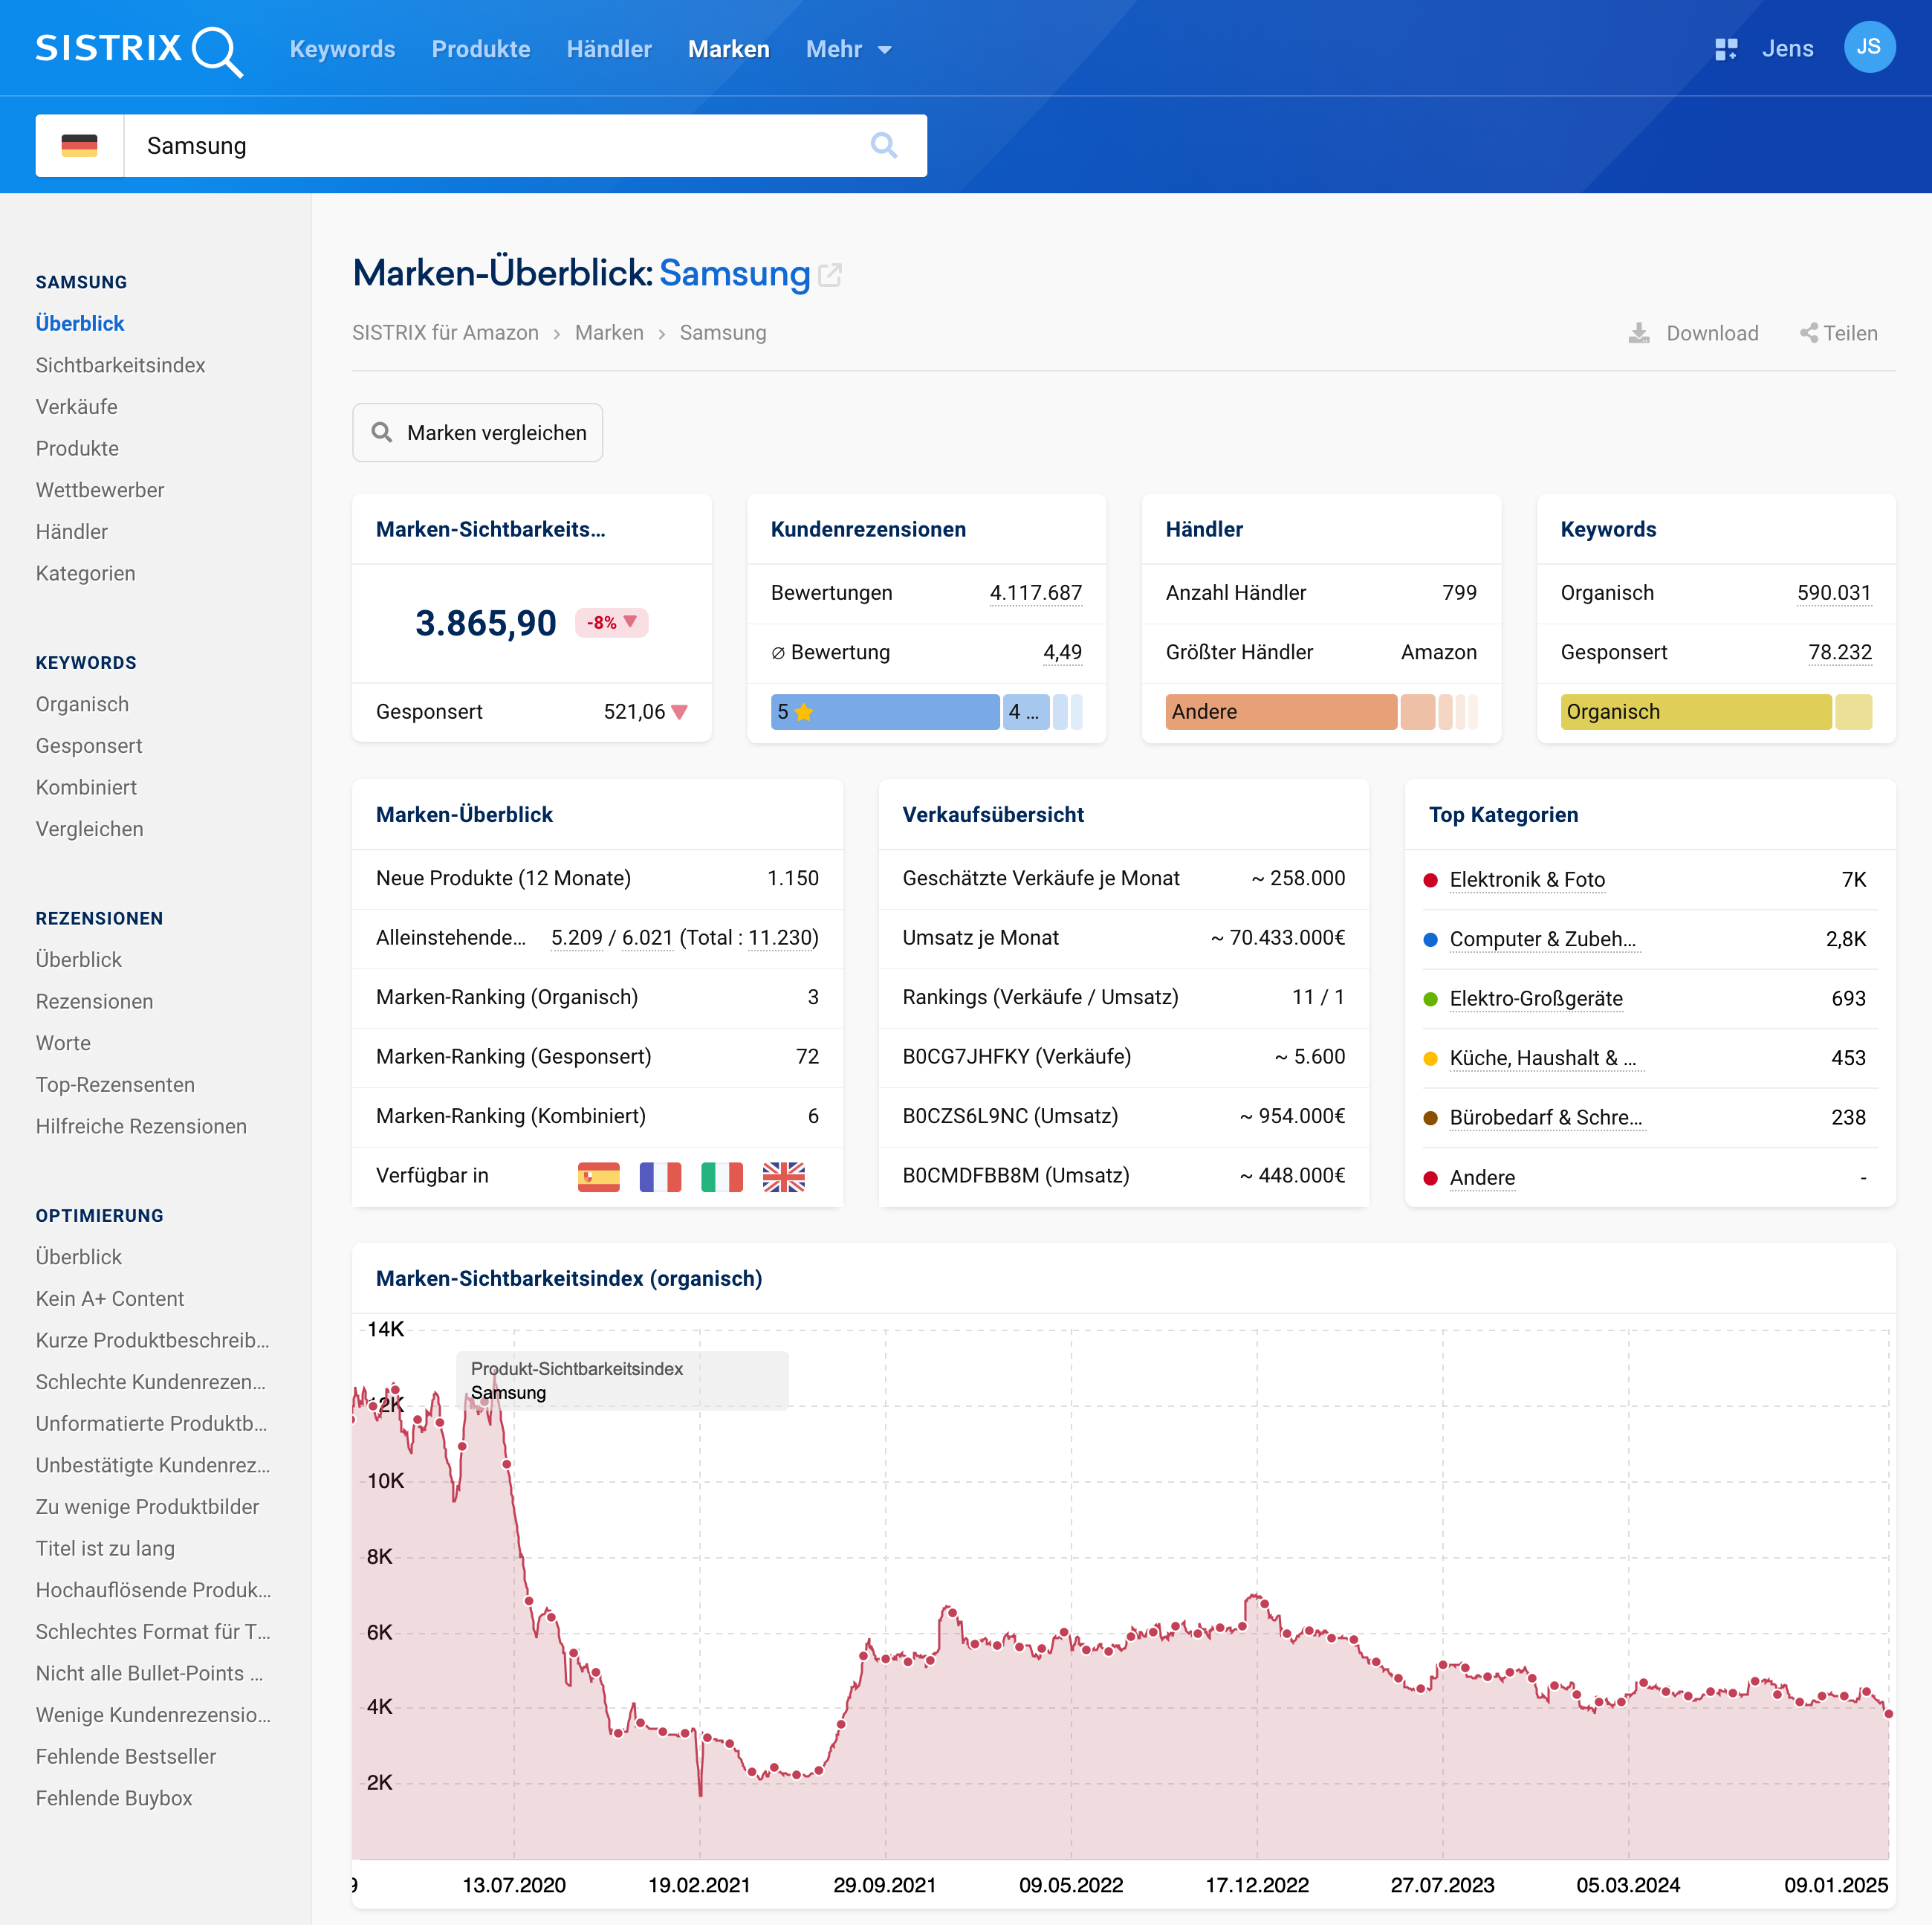Click the French flag in Verfügbar in
This screenshot has width=1932, height=1925.
660,1177
